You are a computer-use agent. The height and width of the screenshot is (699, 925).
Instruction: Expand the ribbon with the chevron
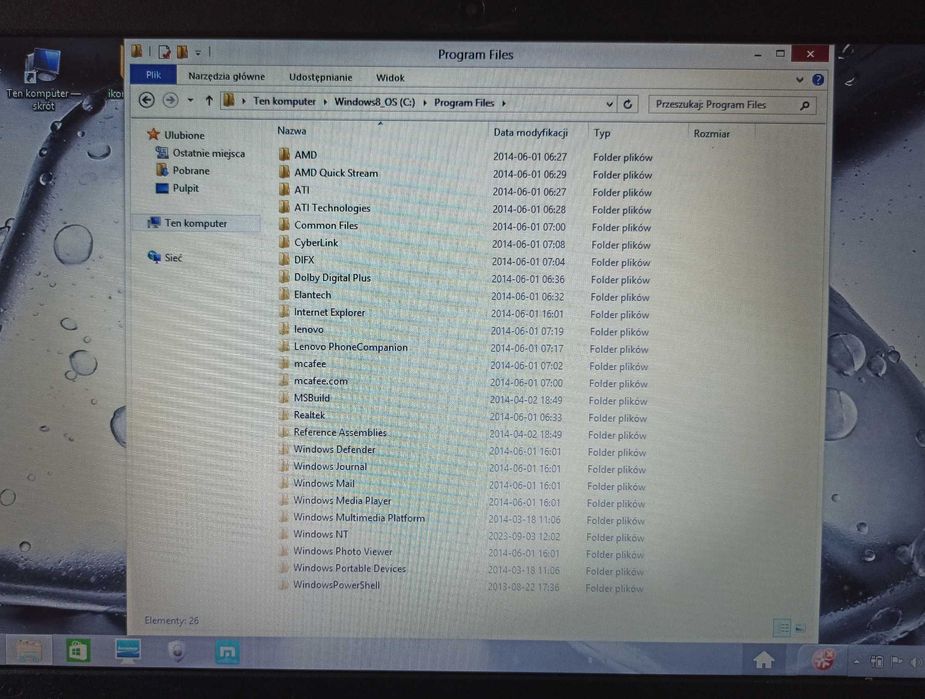799,79
